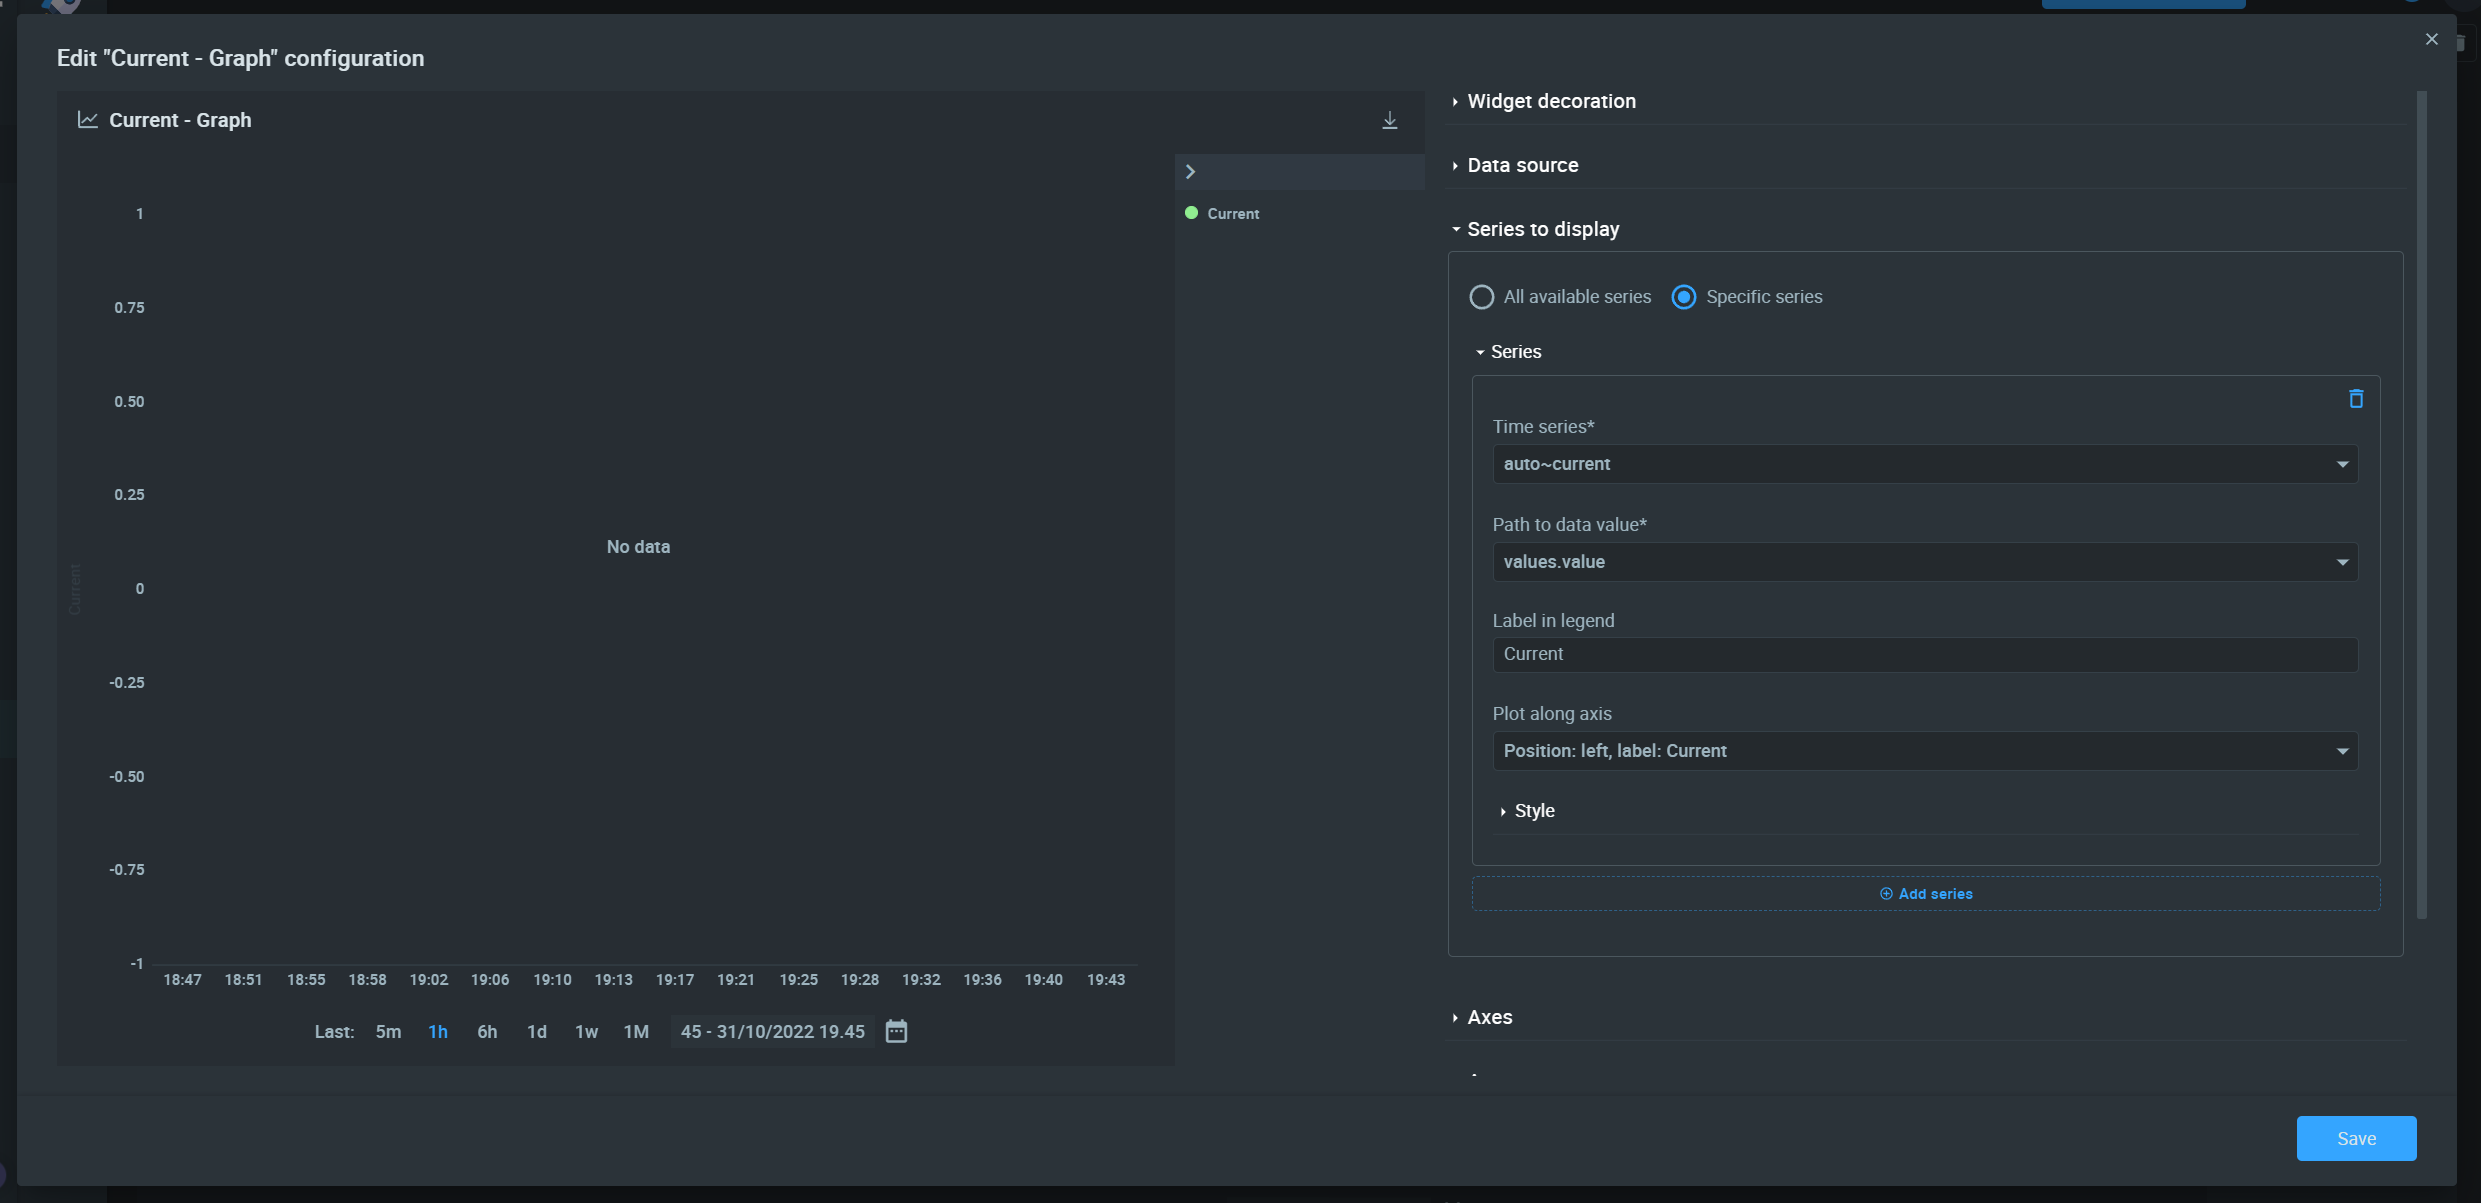The height and width of the screenshot is (1203, 2481).
Task: Toggle the Current series legend dot
Action: (x=1191, y=213)
